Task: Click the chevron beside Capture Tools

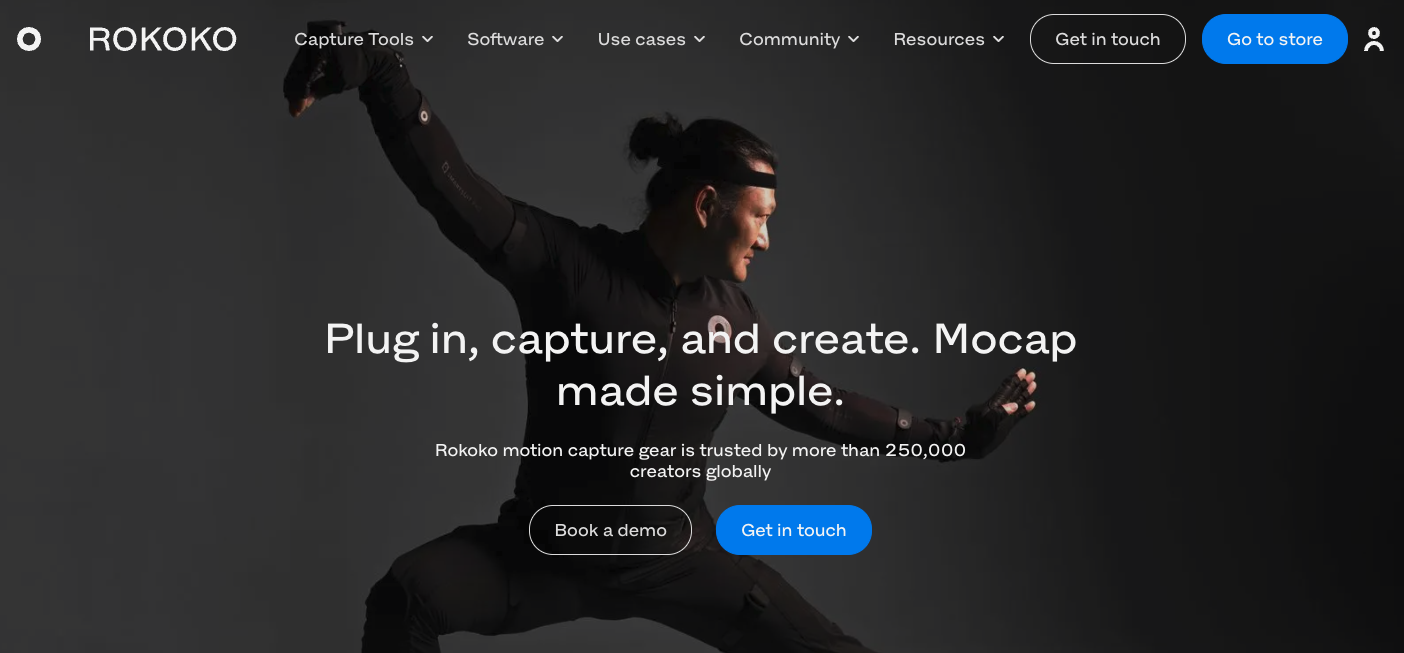Action: pos(428,39)
